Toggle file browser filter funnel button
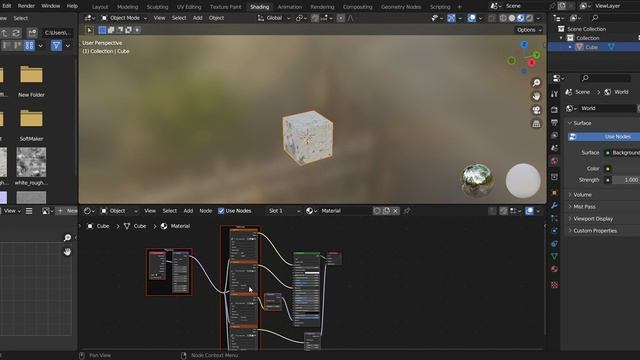This screenshot has height=360, width=640. pos(56,46)
